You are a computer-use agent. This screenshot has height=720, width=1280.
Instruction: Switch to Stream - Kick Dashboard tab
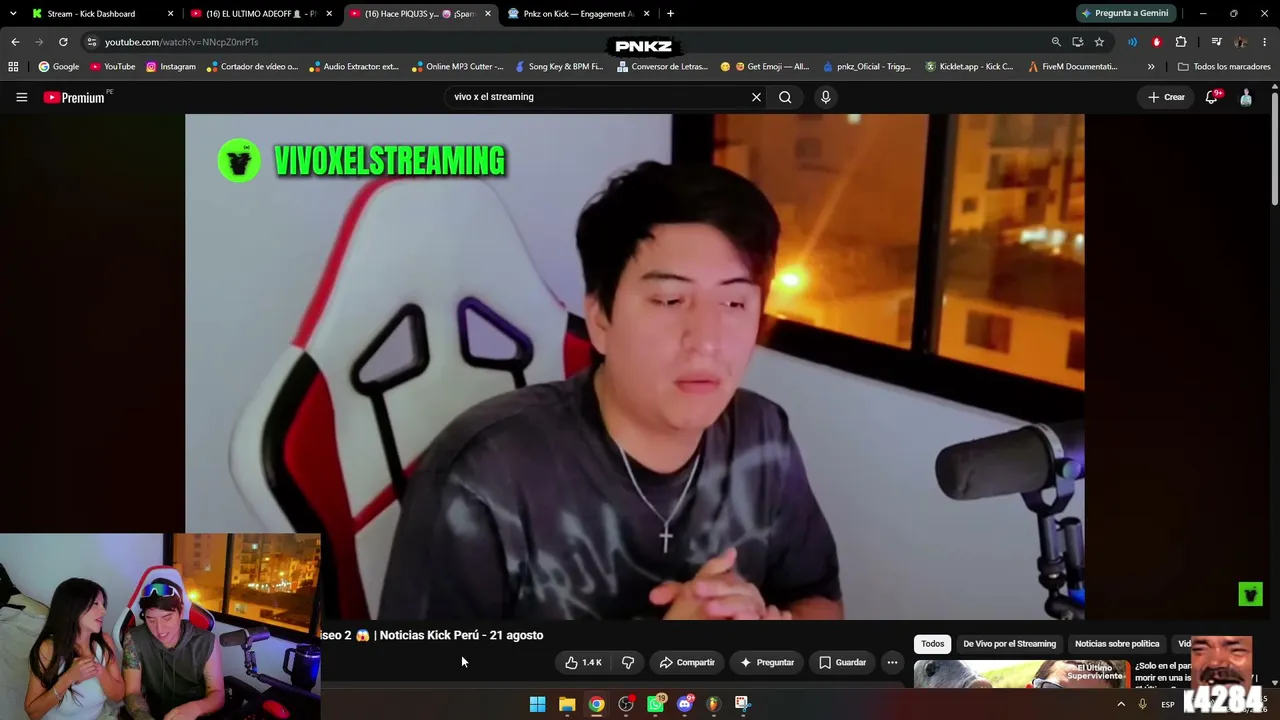point(91,14)
